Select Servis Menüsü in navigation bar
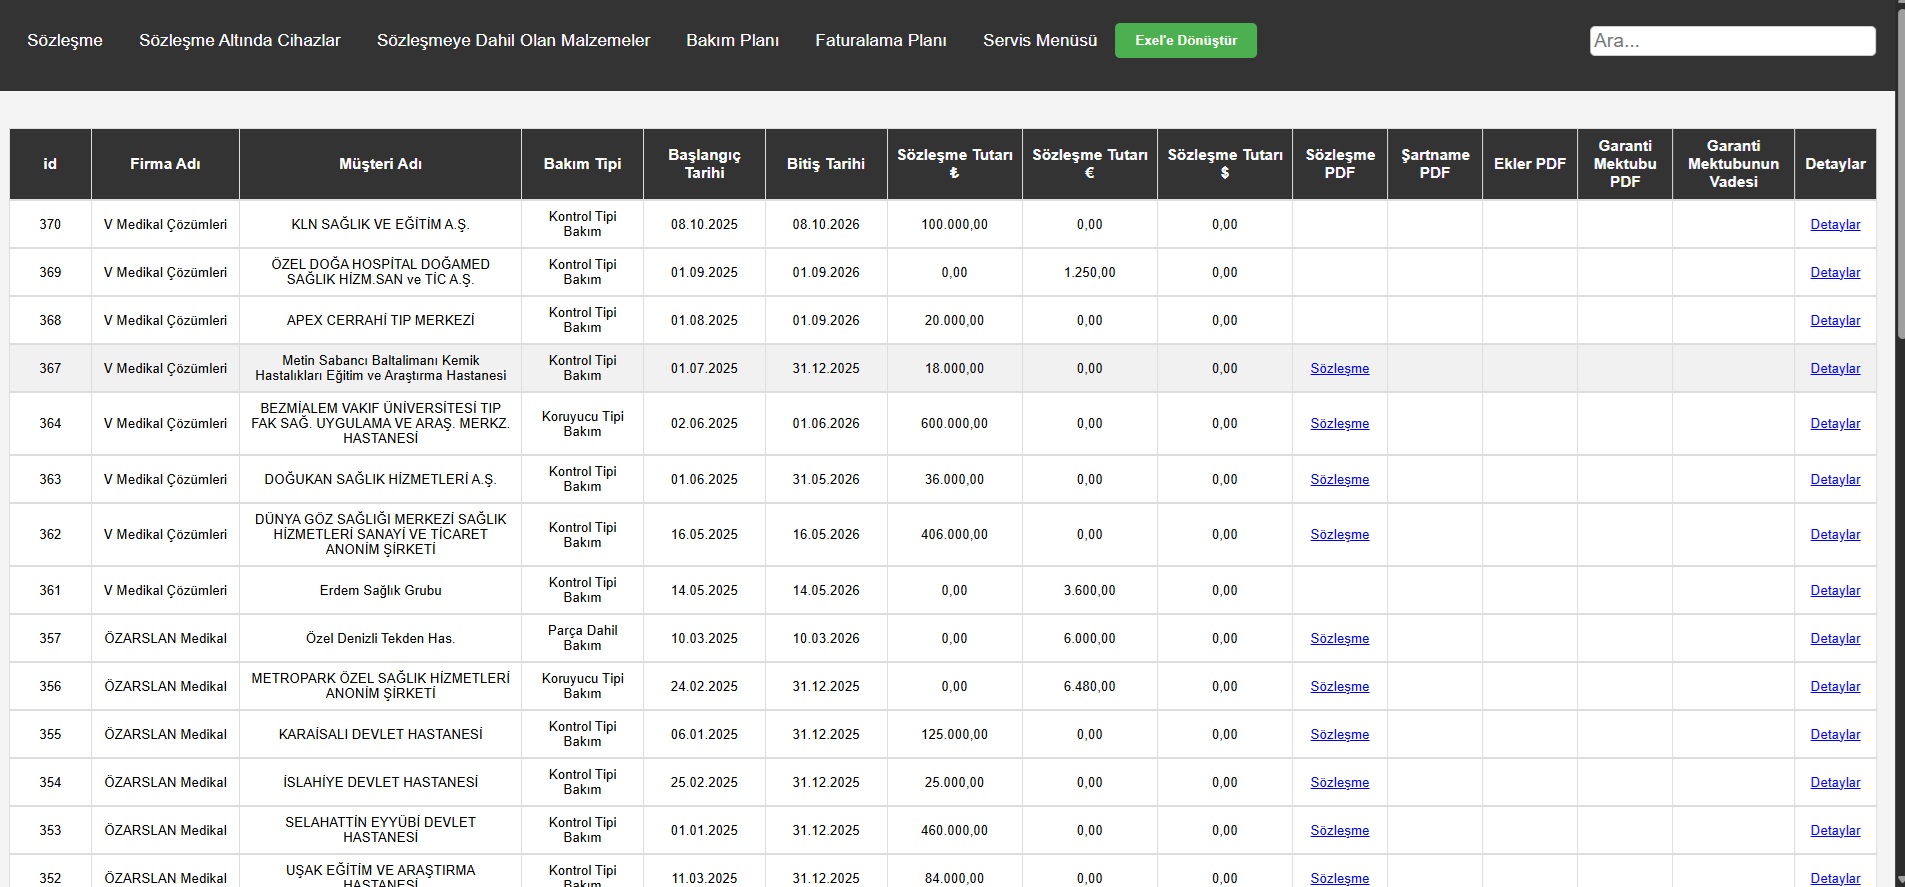Viewport: 1905px width, 887px height. click(x=1040, y=41)
